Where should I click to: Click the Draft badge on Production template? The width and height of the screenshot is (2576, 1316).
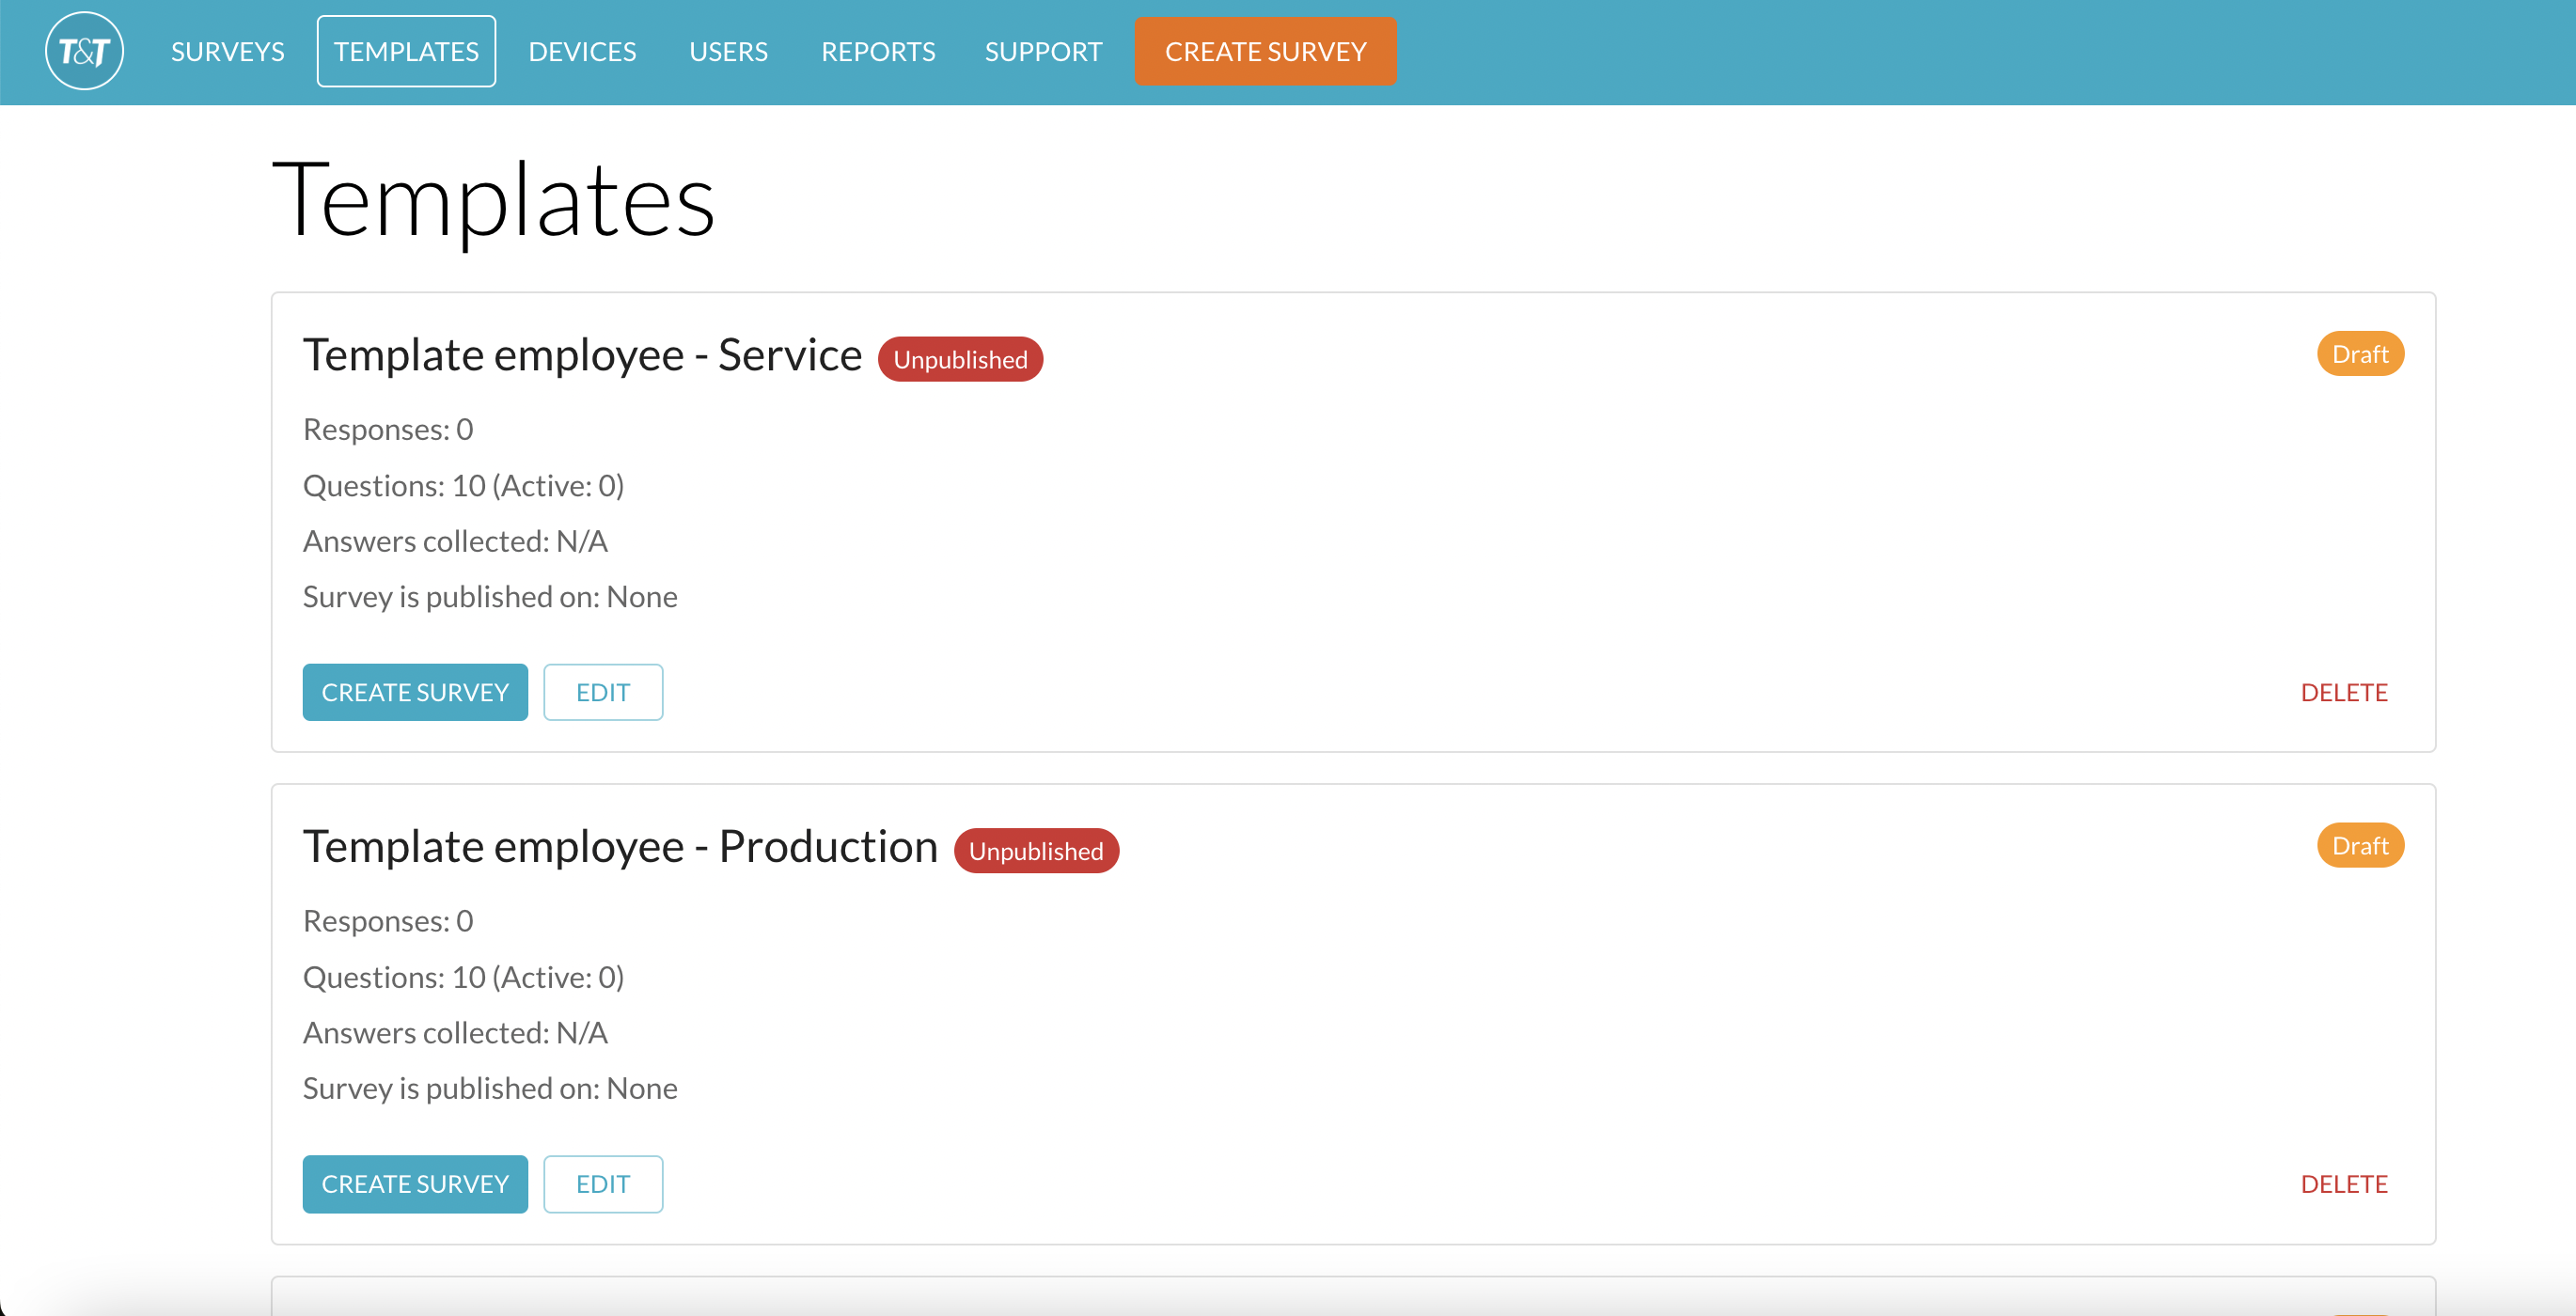point(2359,846)
